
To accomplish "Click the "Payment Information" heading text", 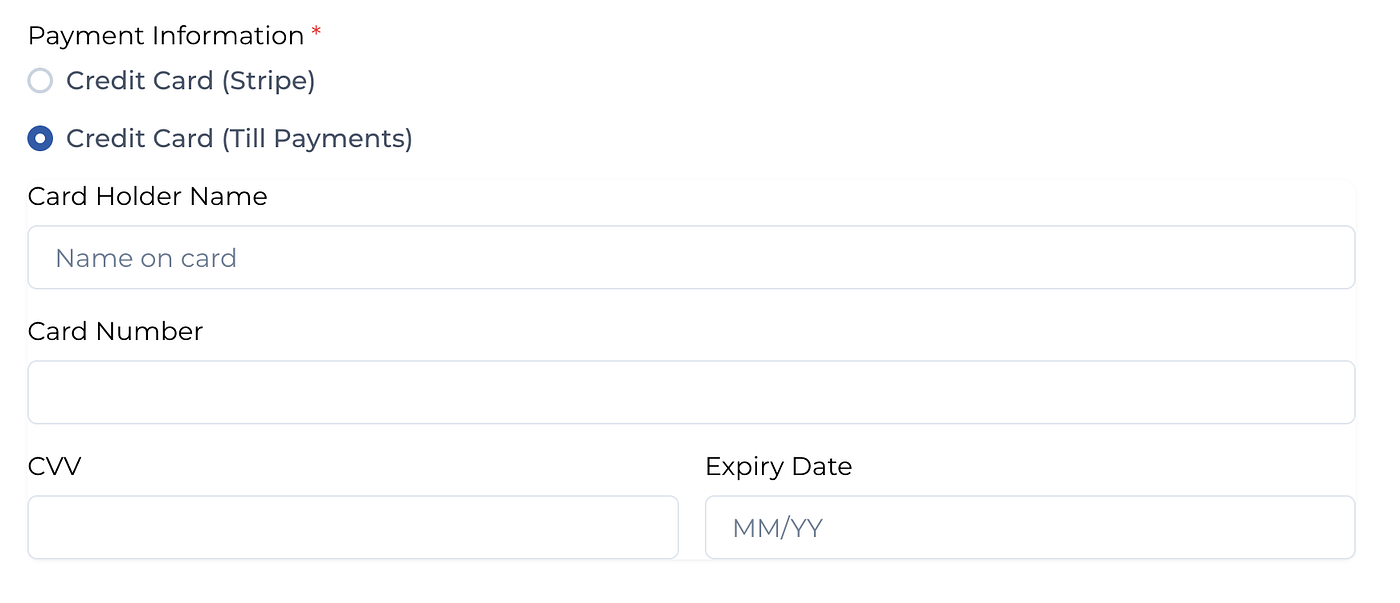I will coord(166,36).
